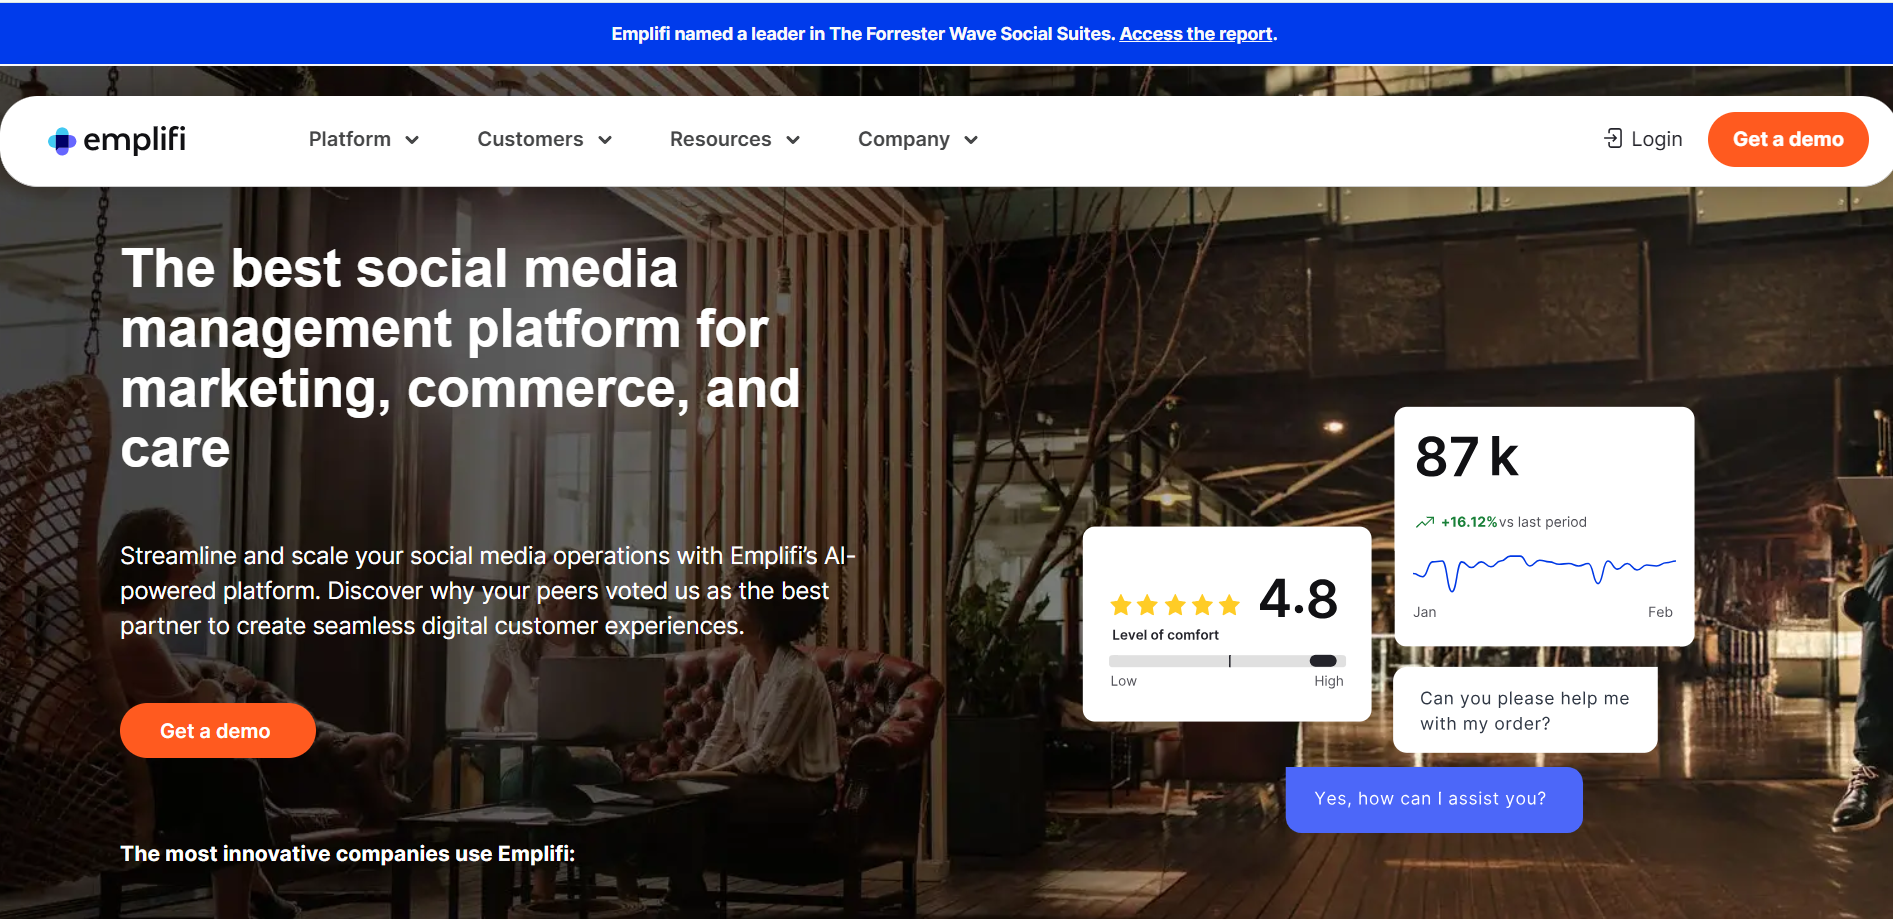Click the five-star rating icons
The height and width of the screenshot is (919, 1893).
[1175, 605]
